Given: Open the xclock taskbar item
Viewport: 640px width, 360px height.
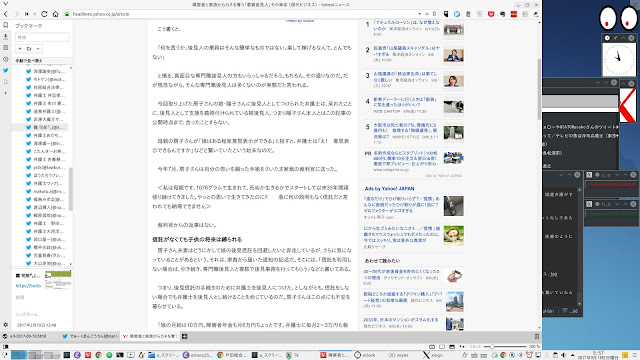Looking at the screenshot, I should (x=364, y=355).
